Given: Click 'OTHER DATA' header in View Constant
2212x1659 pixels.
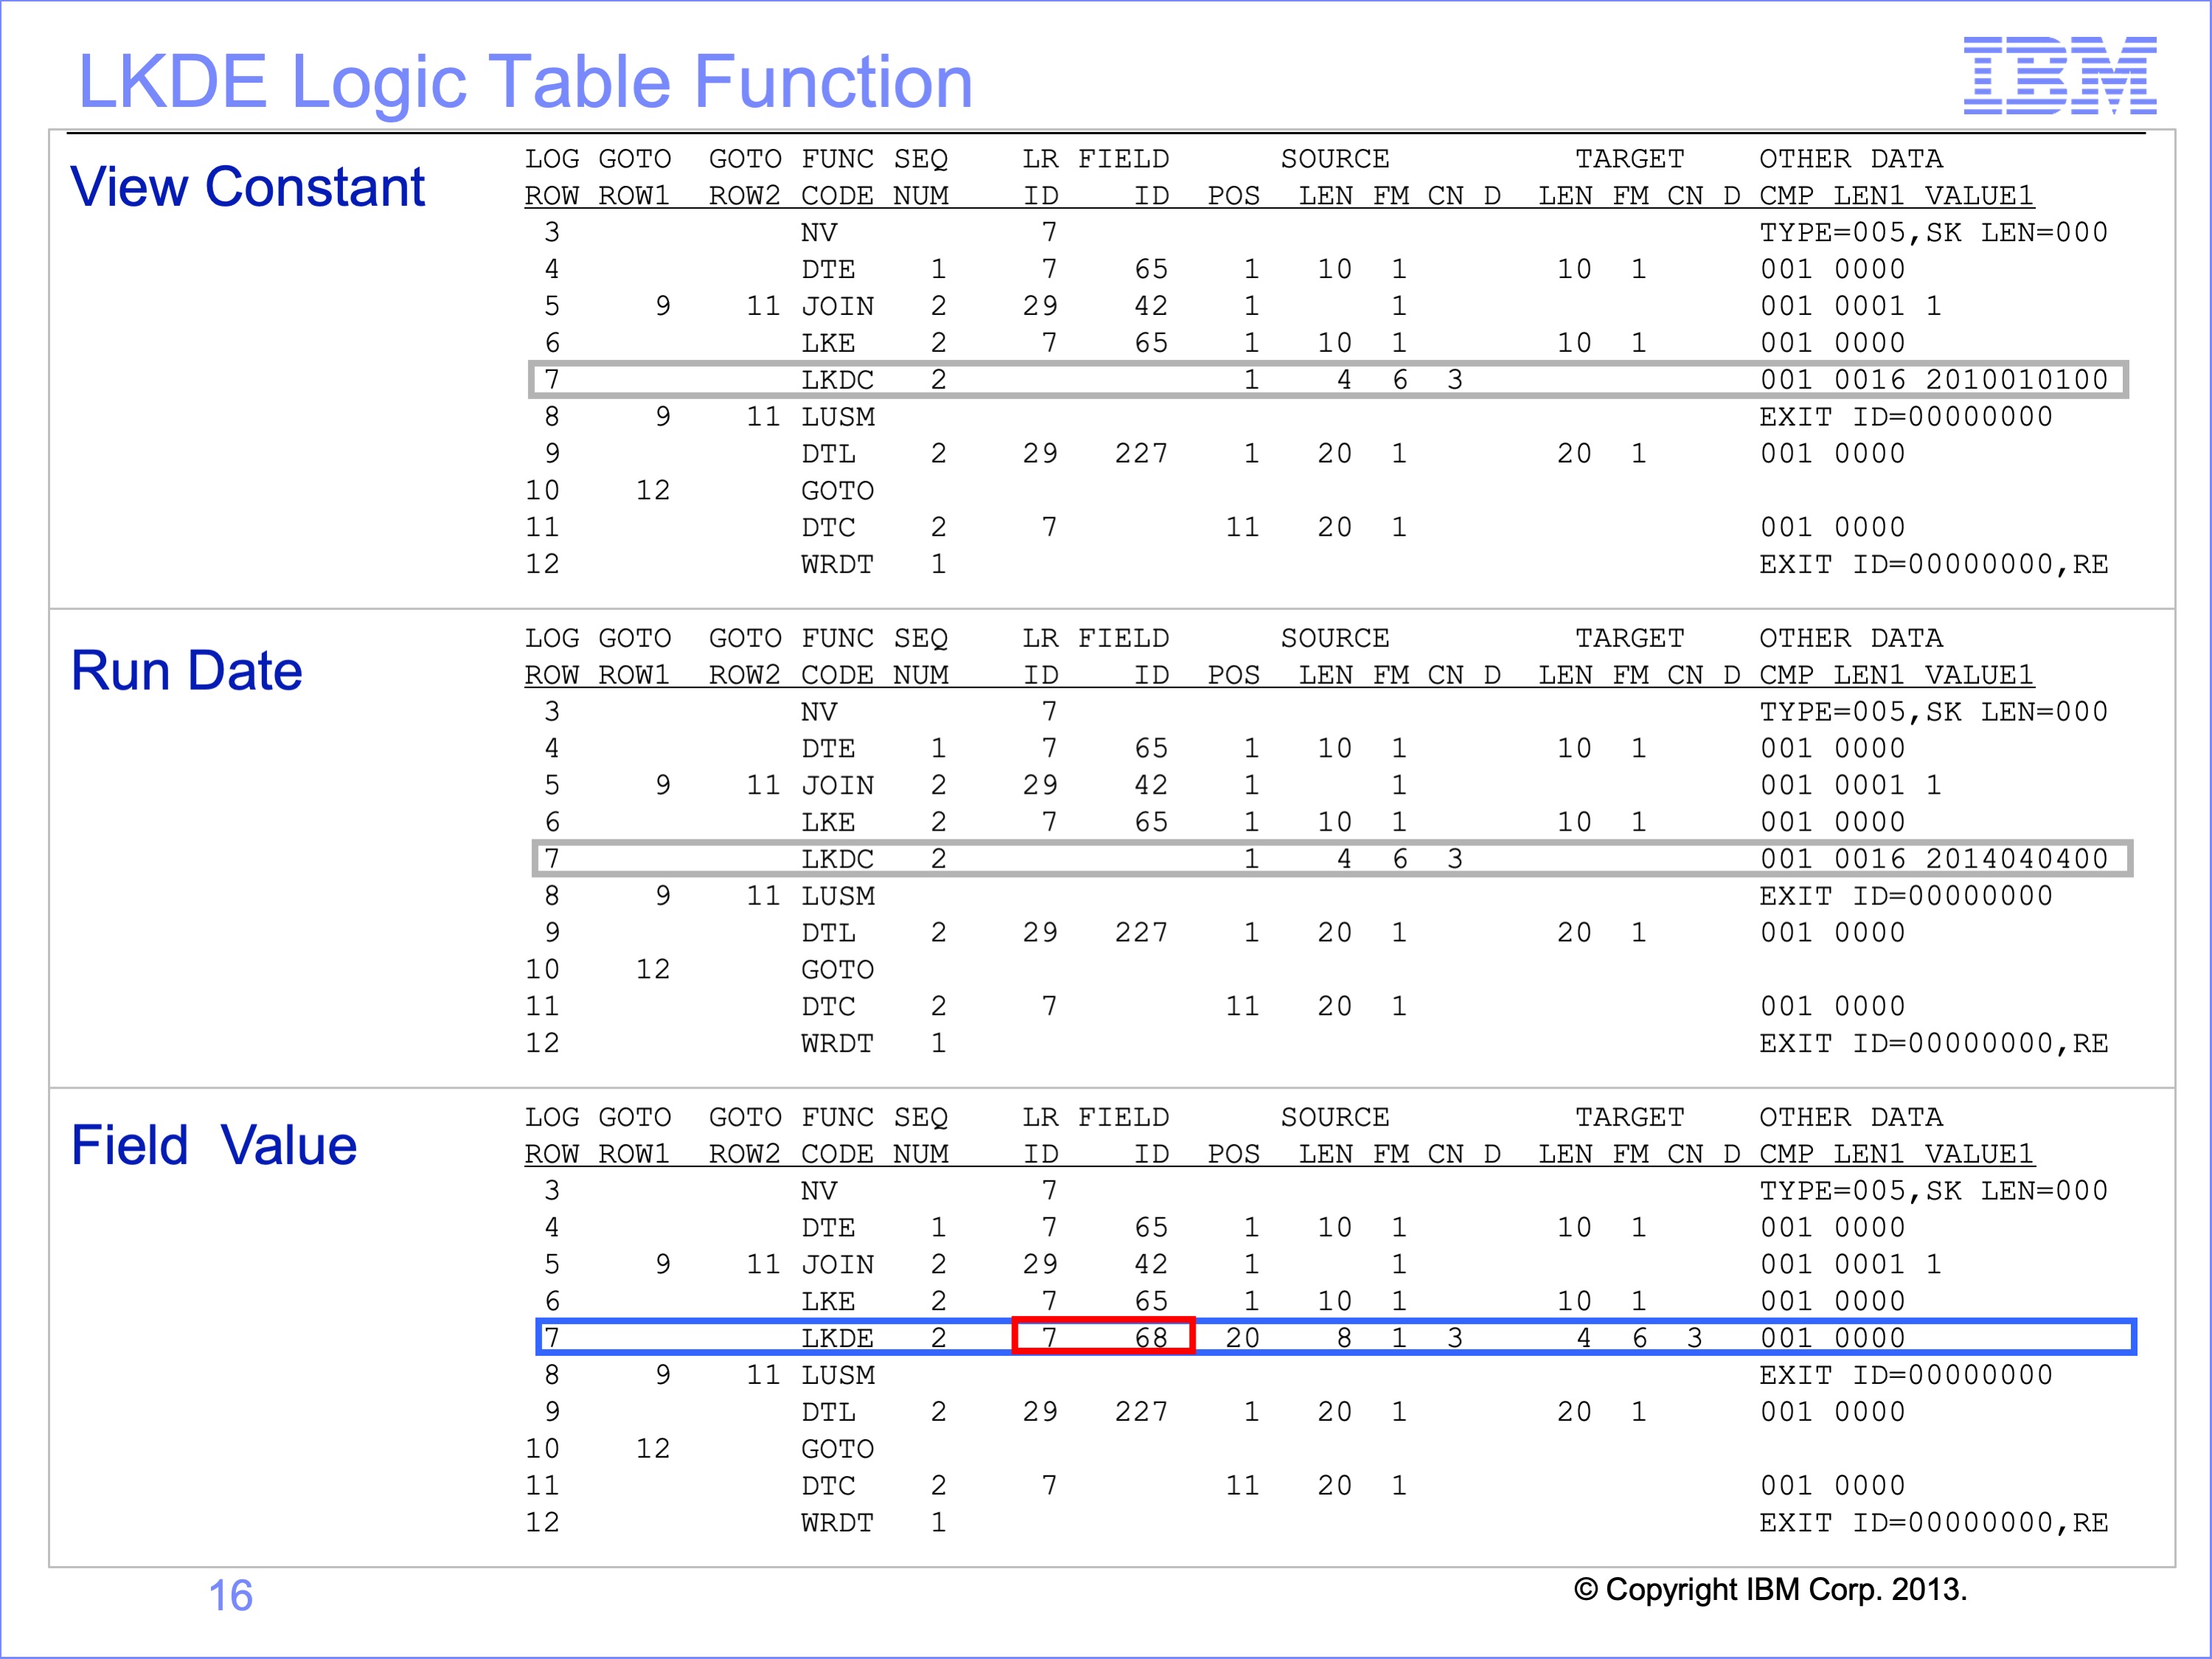Looking at the screenshot, I should (1851, 159).
